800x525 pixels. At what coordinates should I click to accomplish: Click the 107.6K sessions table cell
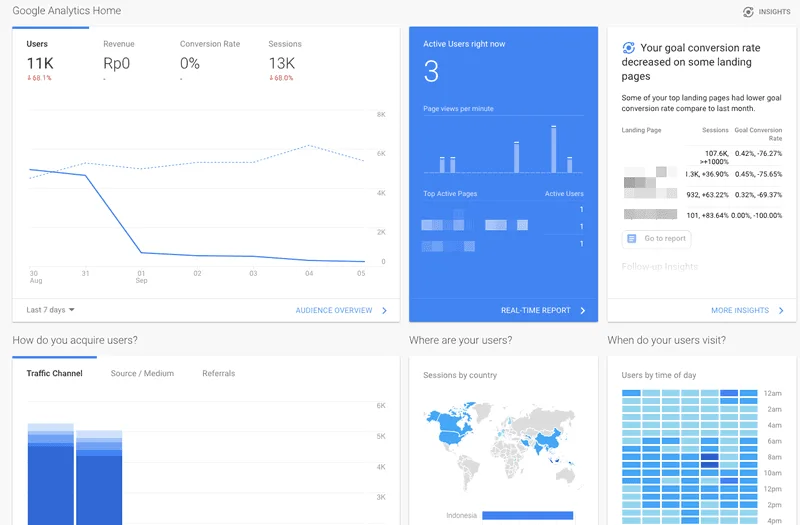click(x=715, y=157)
